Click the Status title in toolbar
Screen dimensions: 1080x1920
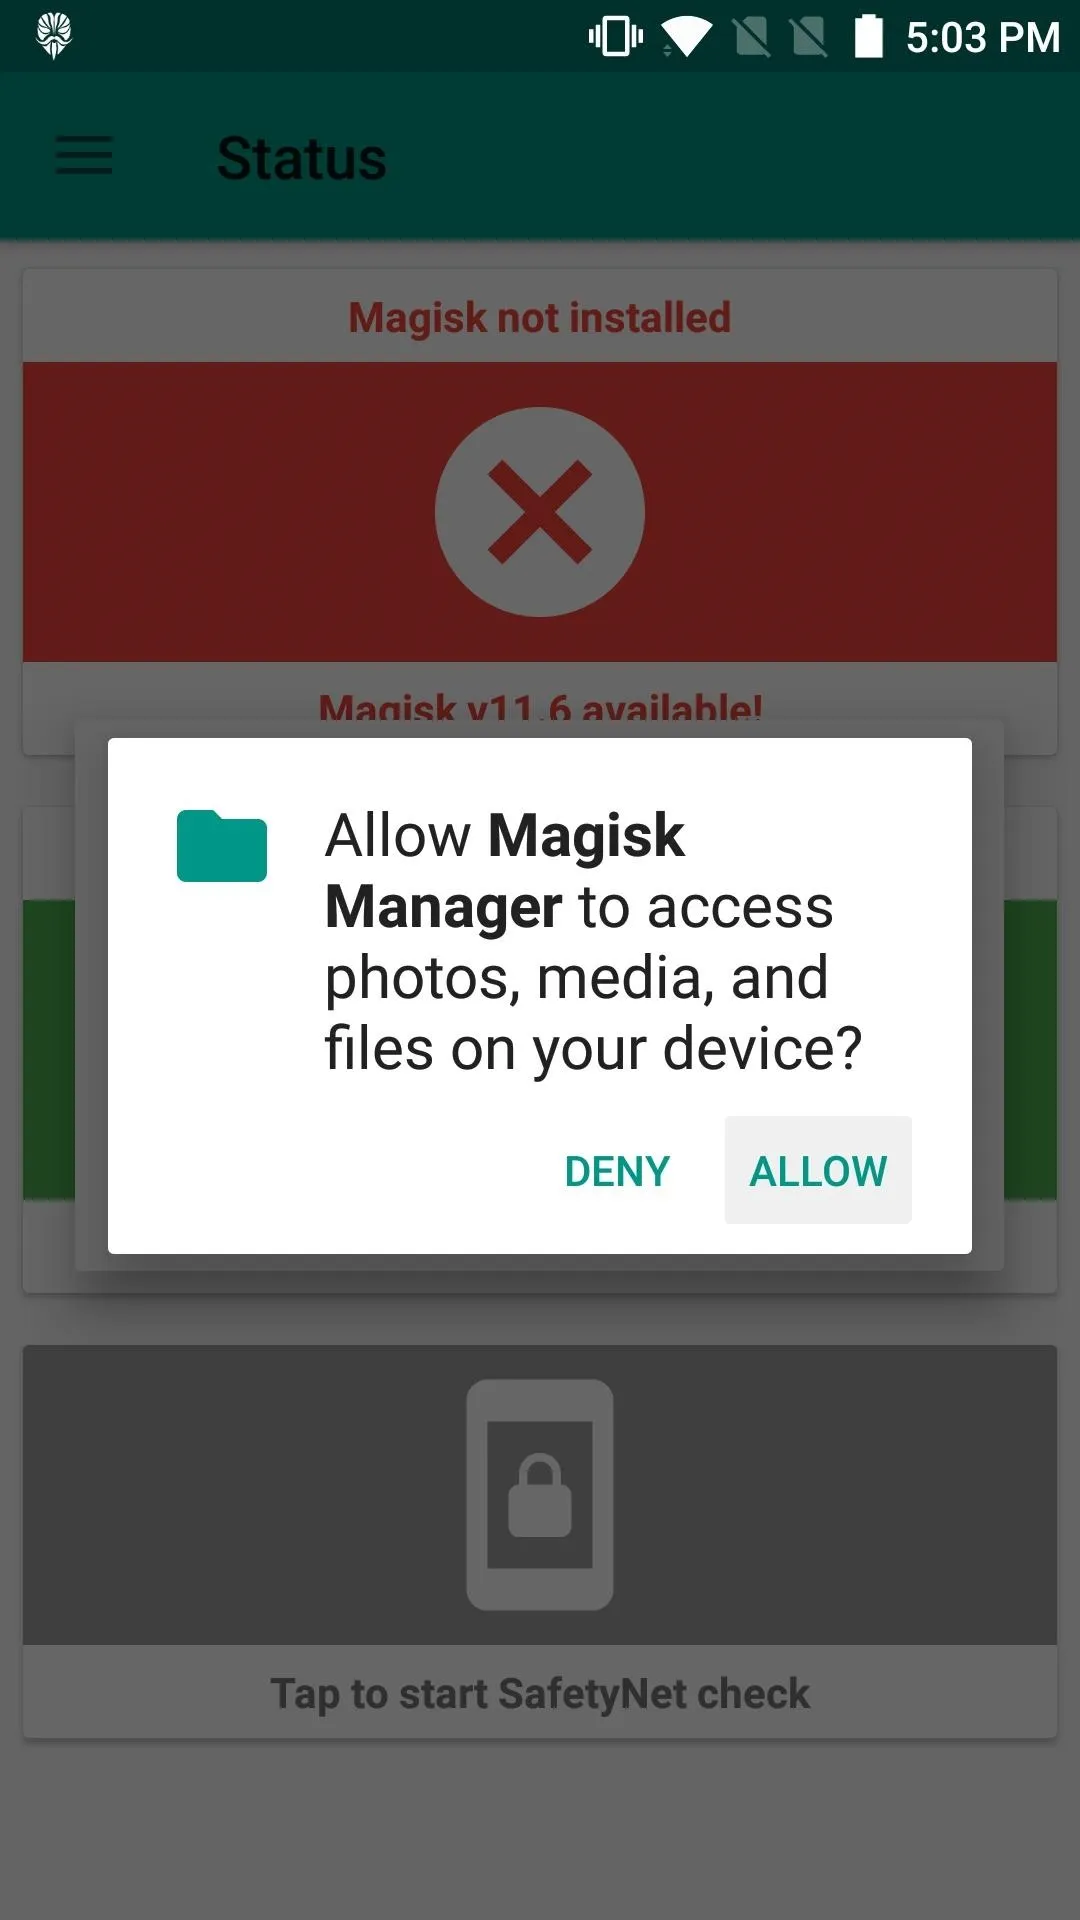[x=302, y=158]
